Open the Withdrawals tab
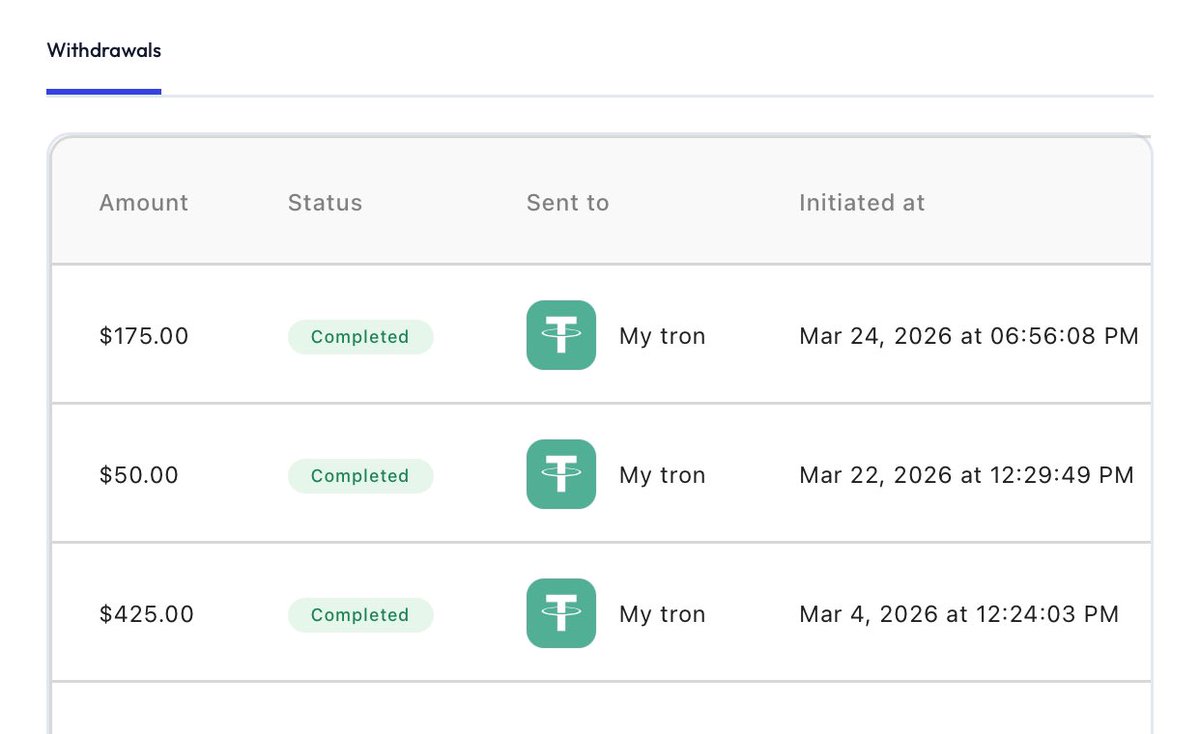The width and height of the screenshot is (1200, 734). click(x=104, y=50)
